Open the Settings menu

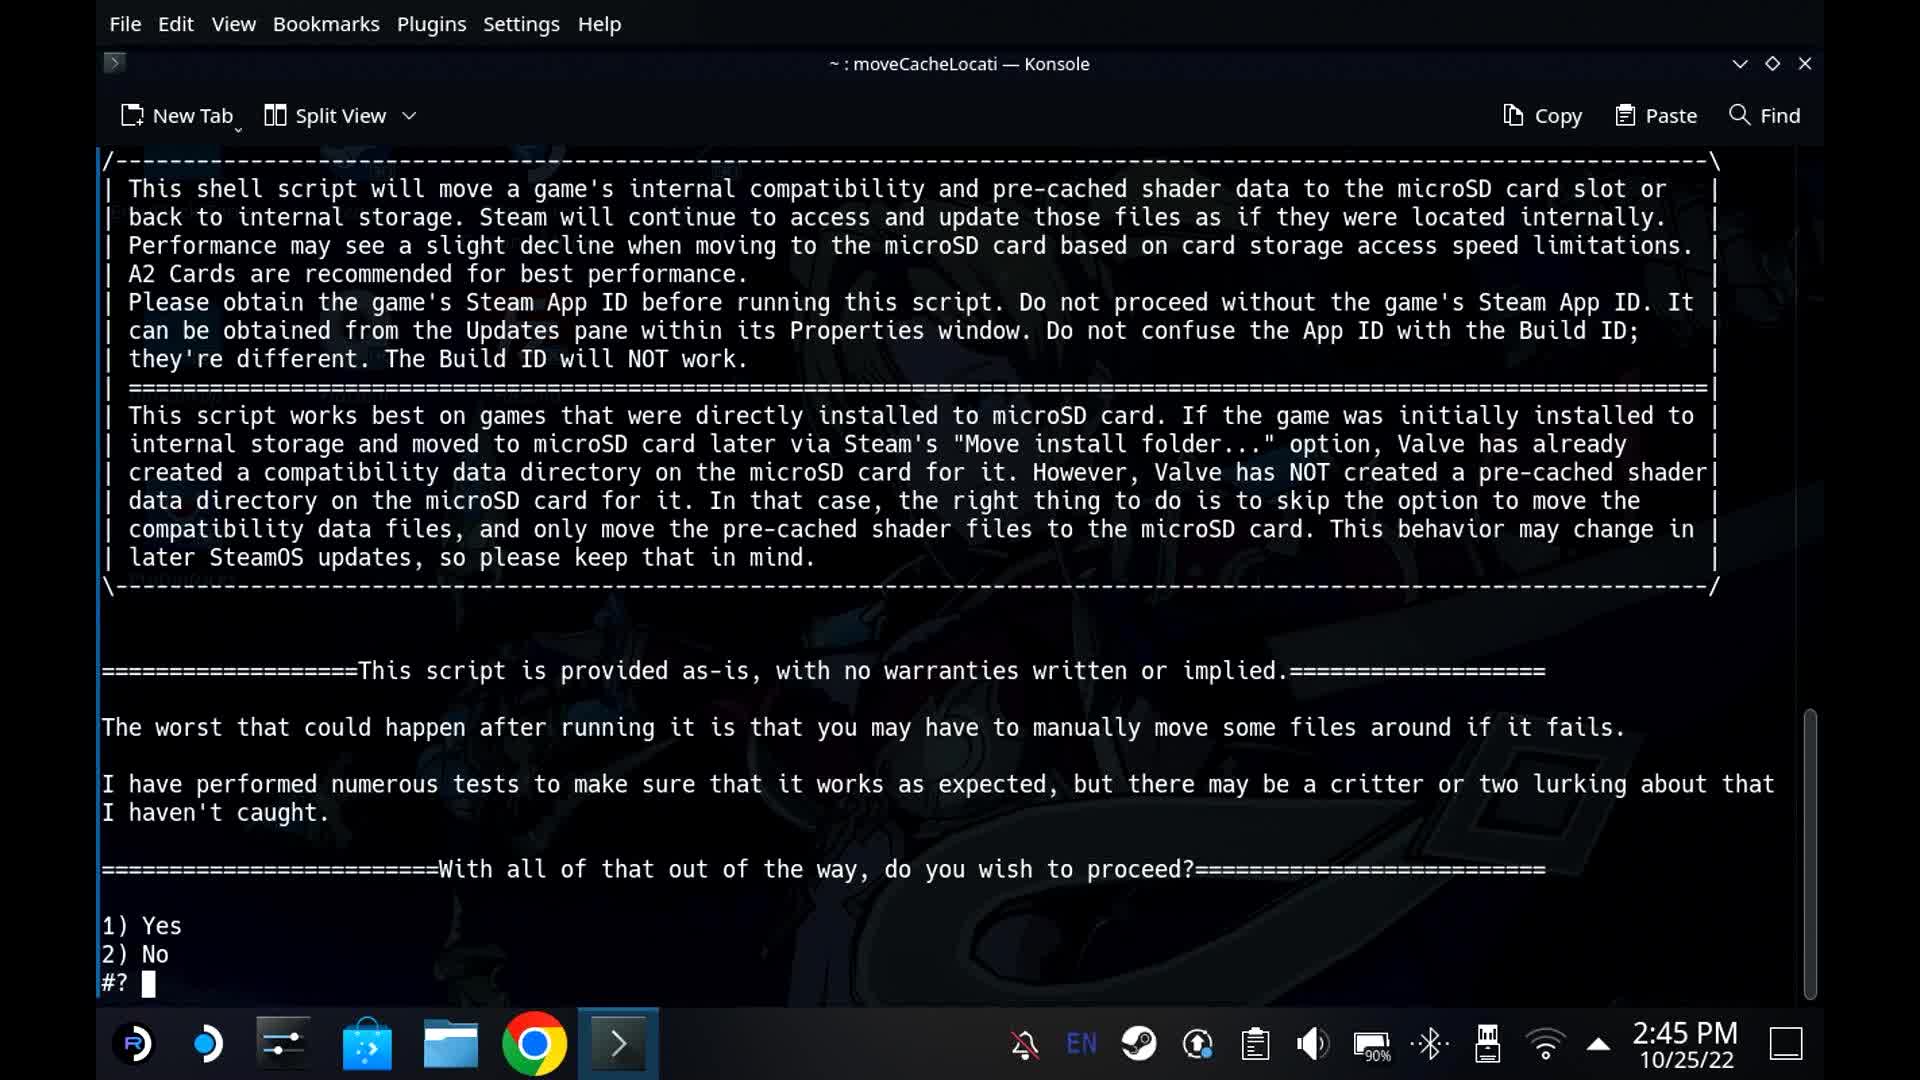[521, 24]
